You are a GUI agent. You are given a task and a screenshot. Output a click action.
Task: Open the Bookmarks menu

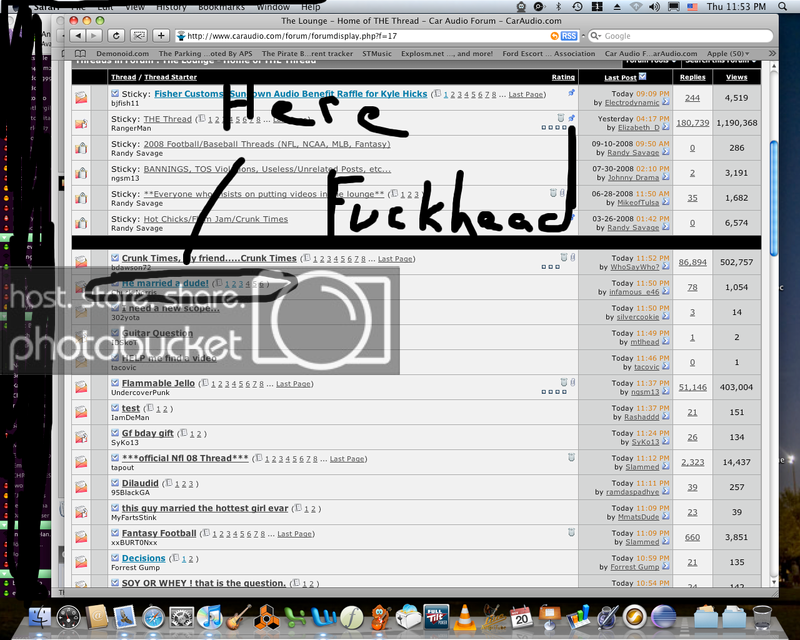[221, 7]
